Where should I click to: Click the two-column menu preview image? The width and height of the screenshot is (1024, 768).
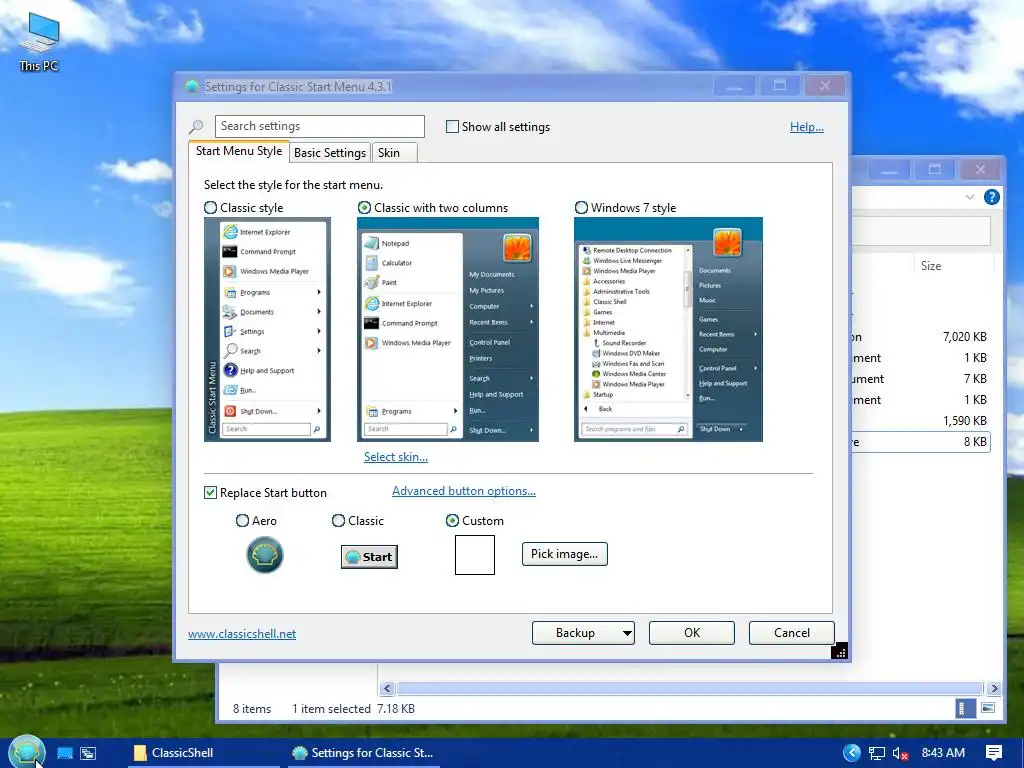(447, 329)
